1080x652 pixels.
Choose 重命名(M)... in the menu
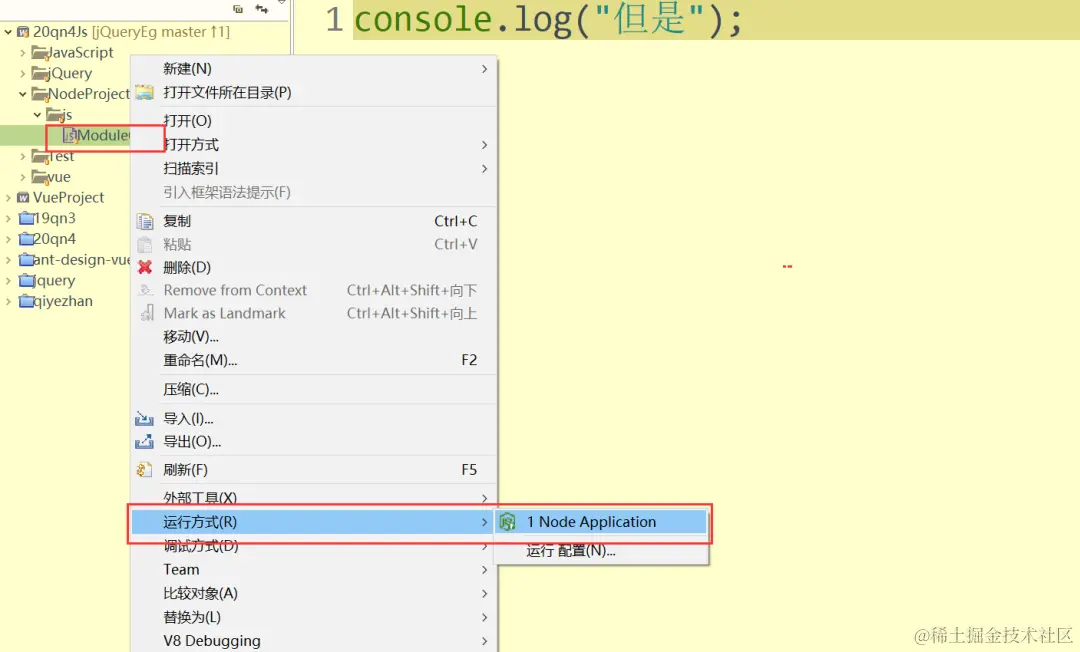click(x=313, y=360)
